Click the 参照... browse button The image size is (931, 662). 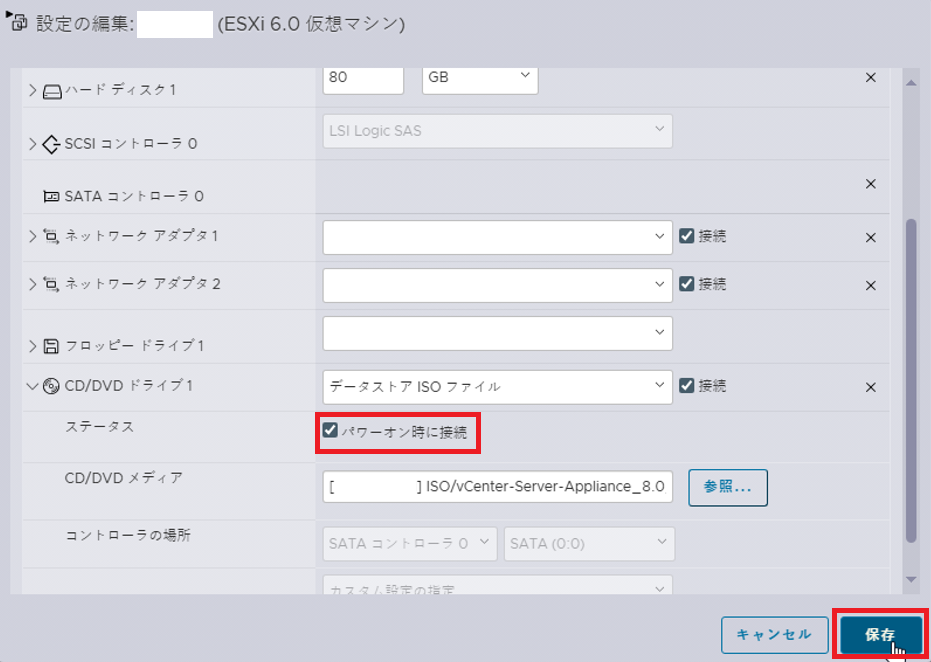pos(728,487)
